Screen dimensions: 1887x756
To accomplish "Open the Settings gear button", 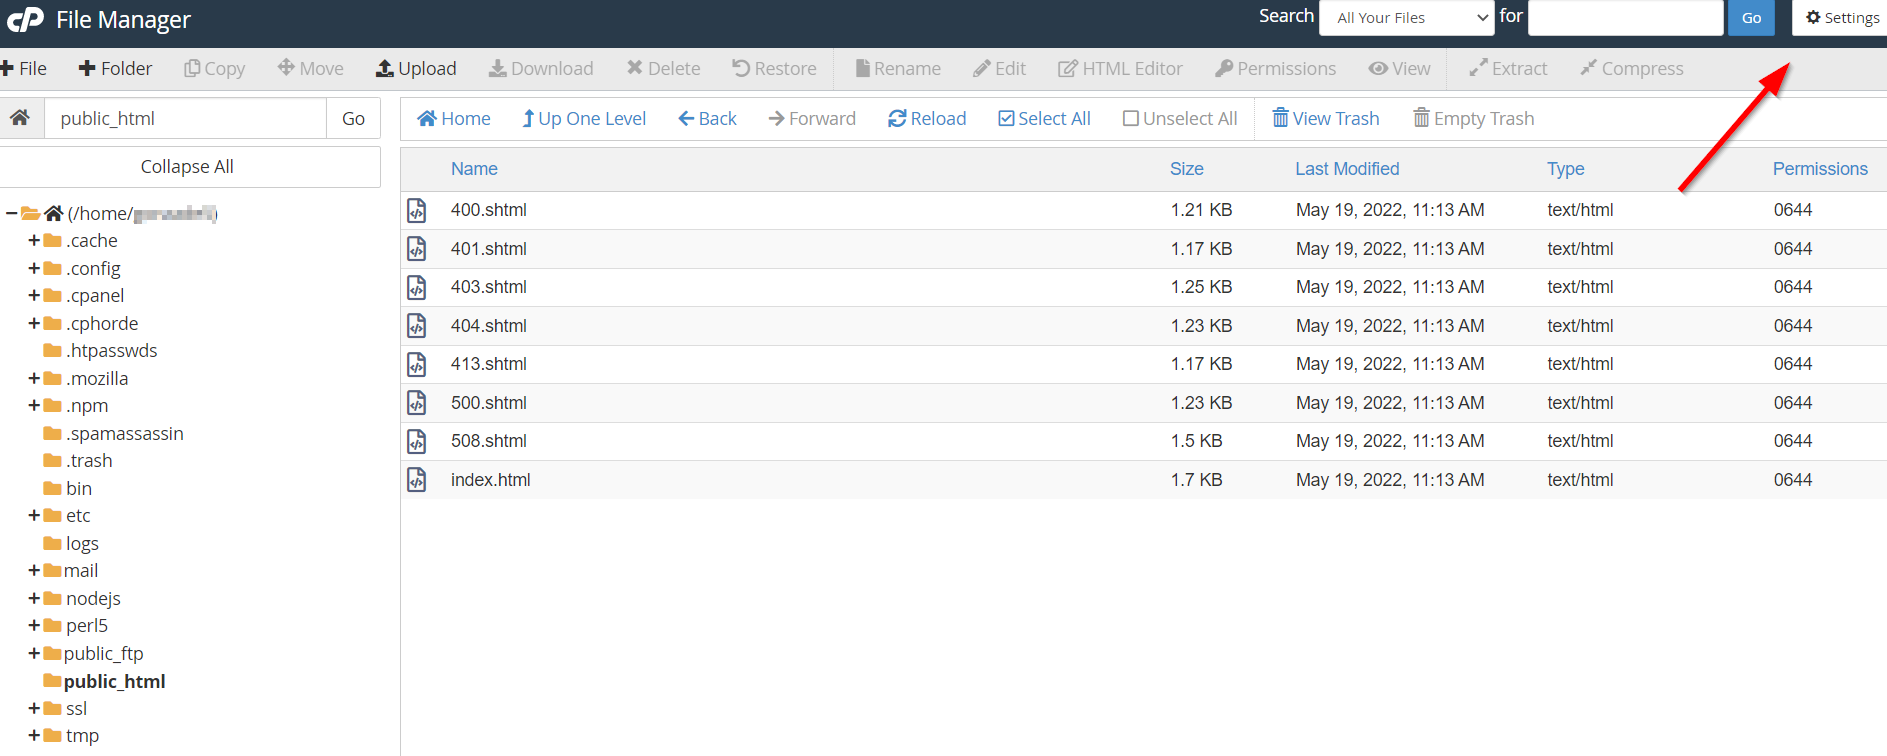I will pyautogui.click(x=1841, y=18).
